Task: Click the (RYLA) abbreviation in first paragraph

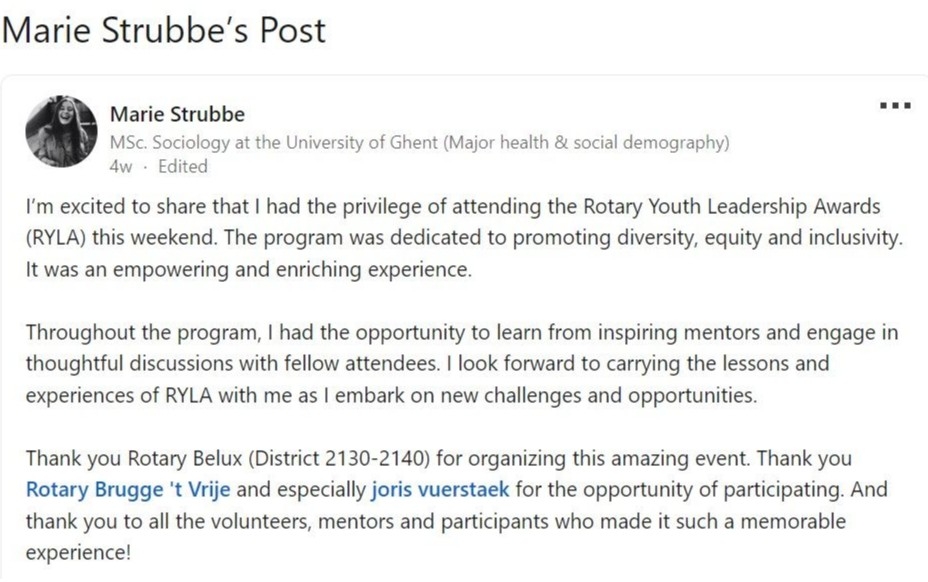Action: click(x=56, y=237)
